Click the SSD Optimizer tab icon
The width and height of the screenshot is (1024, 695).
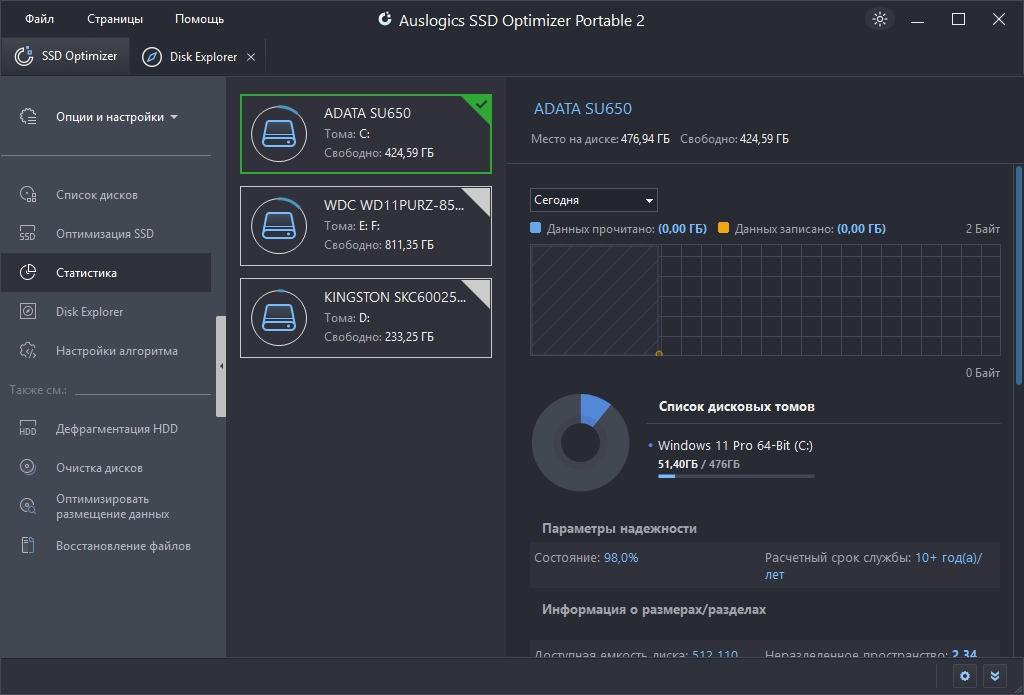pyautogui.click(x=24, y=56)
